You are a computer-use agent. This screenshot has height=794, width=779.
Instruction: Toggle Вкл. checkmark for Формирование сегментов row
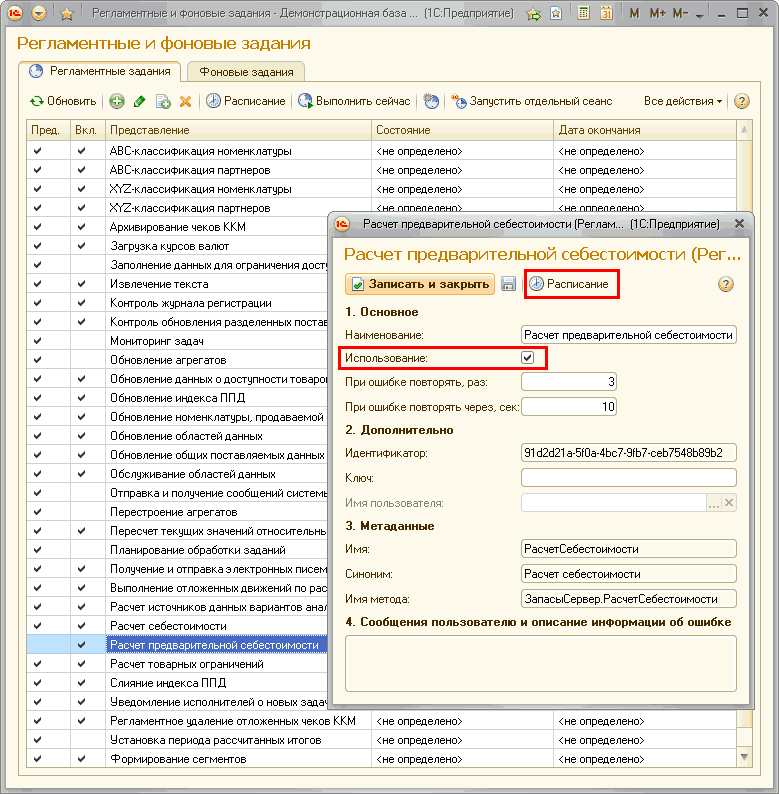[x=82, y=759]
